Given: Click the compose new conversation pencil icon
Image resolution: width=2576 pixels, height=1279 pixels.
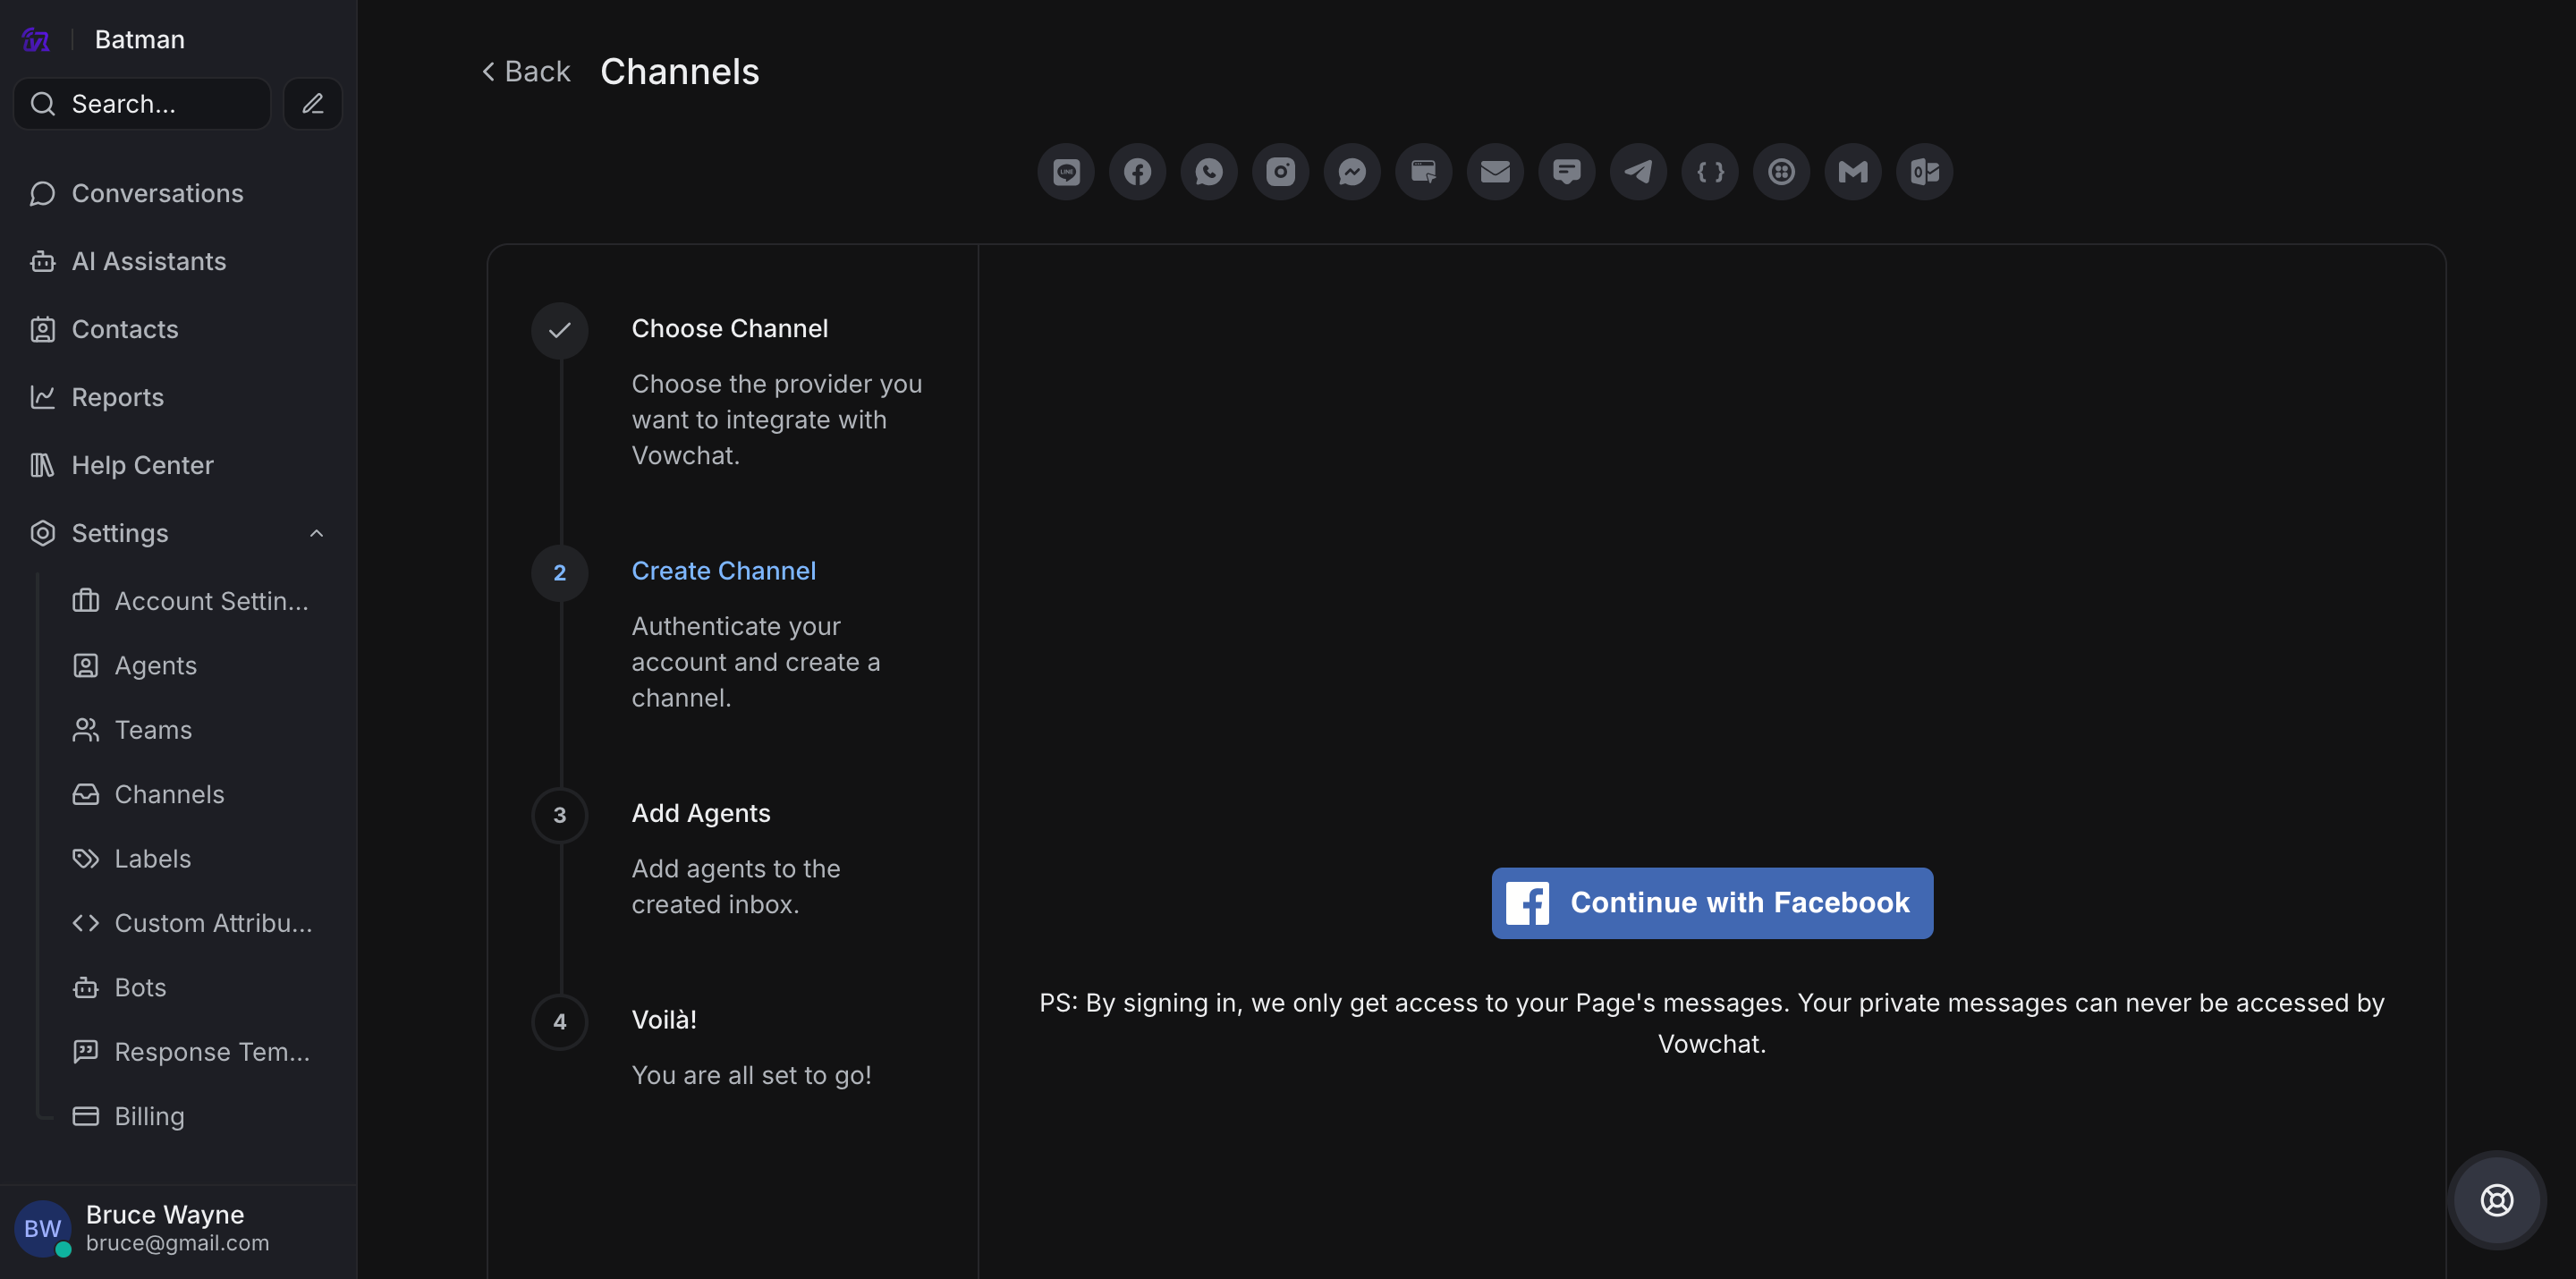Looking at the screenshot, I should [313, 104].
